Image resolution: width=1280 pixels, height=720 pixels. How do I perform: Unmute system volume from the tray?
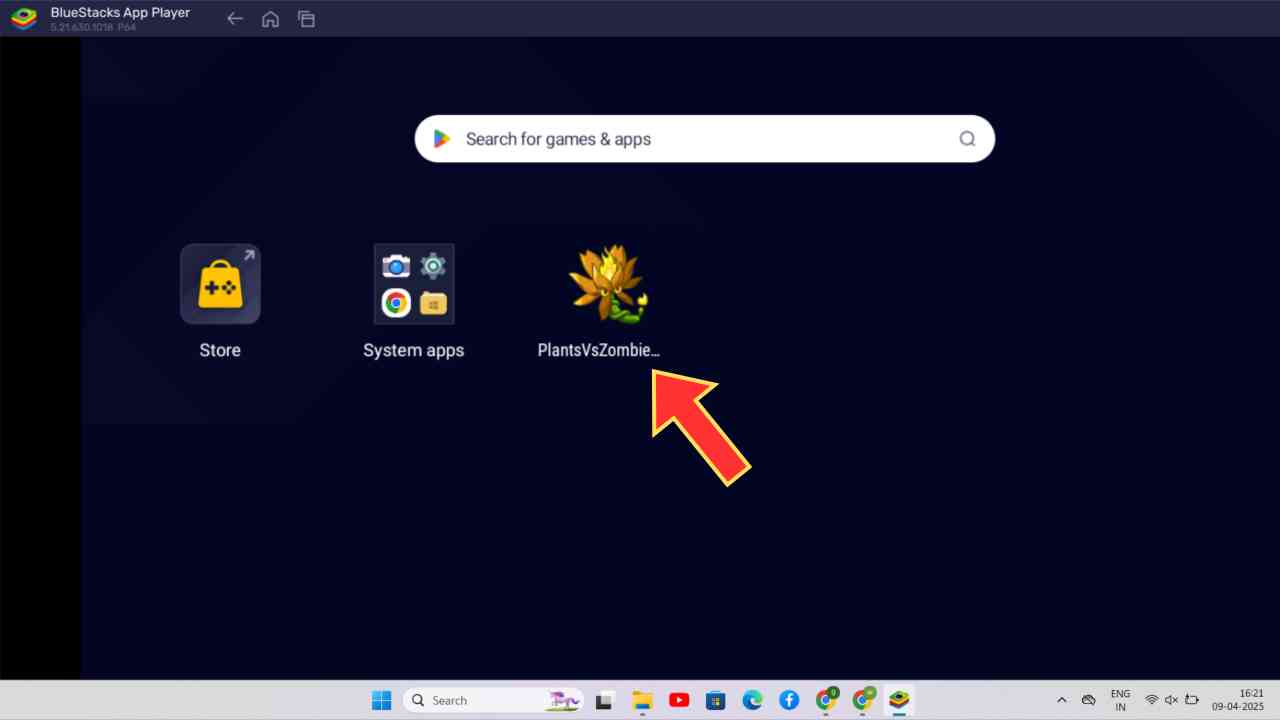pos(1171,700)
